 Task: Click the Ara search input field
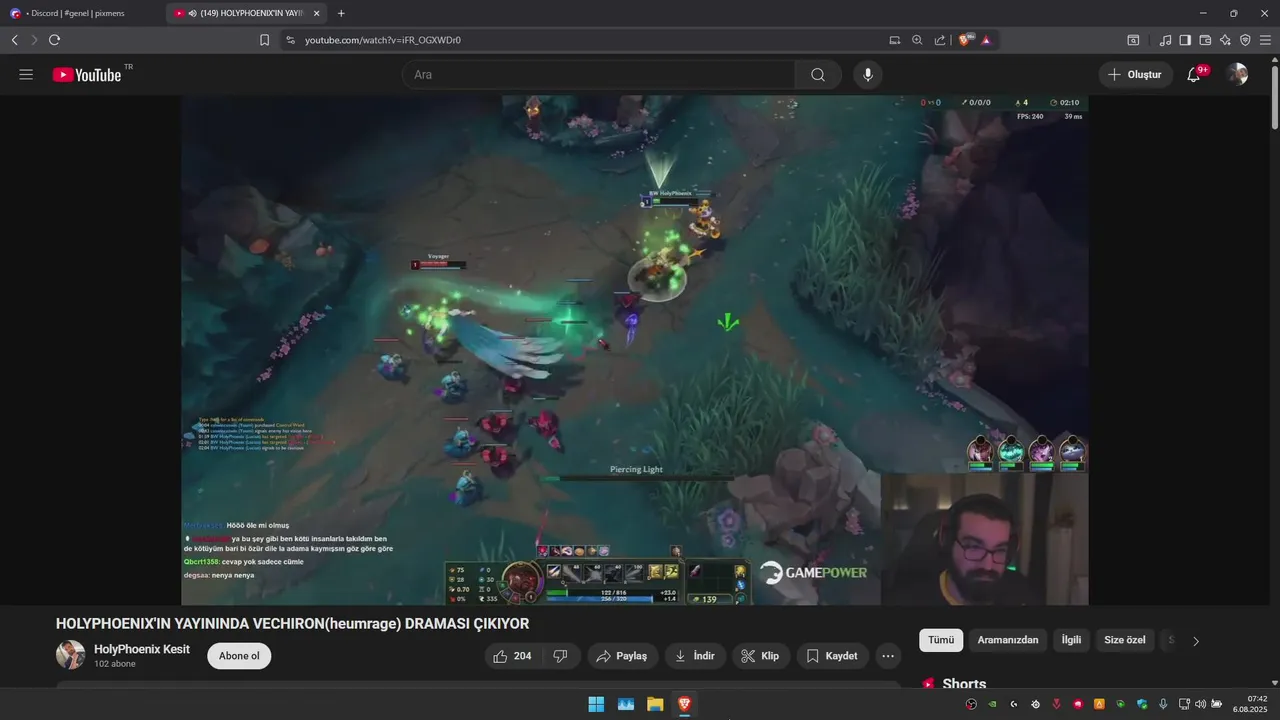pos(600,75)
